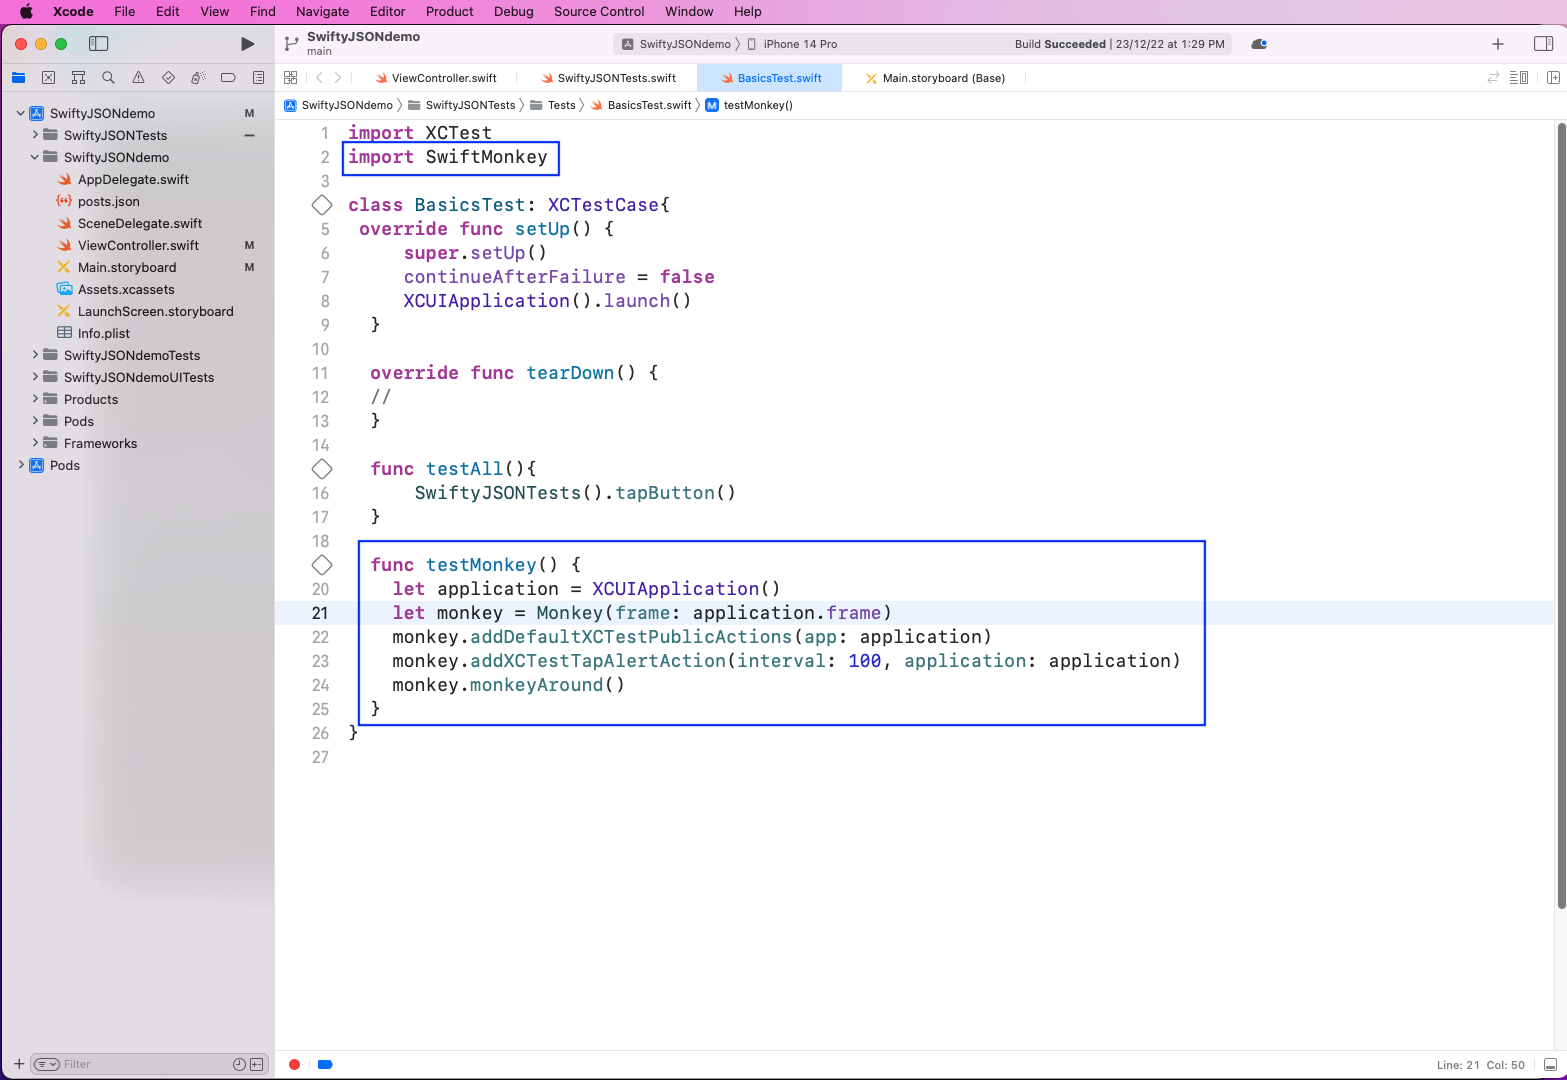Click BasicsTest.swift in the jump bar
The image size is (1567, 1080).
pyautogui.click(x=641, y=105)
